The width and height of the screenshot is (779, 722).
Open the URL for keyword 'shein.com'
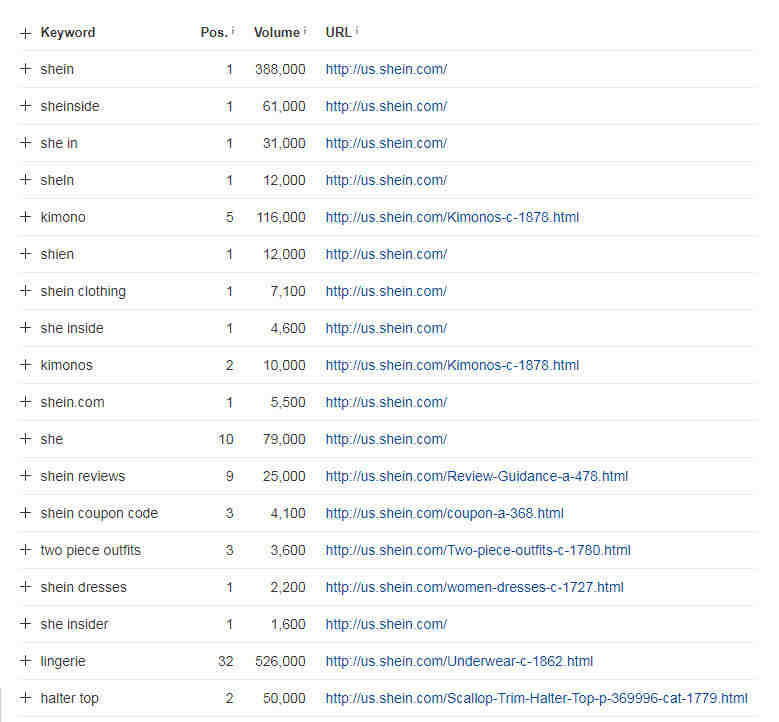click(386, 402)
